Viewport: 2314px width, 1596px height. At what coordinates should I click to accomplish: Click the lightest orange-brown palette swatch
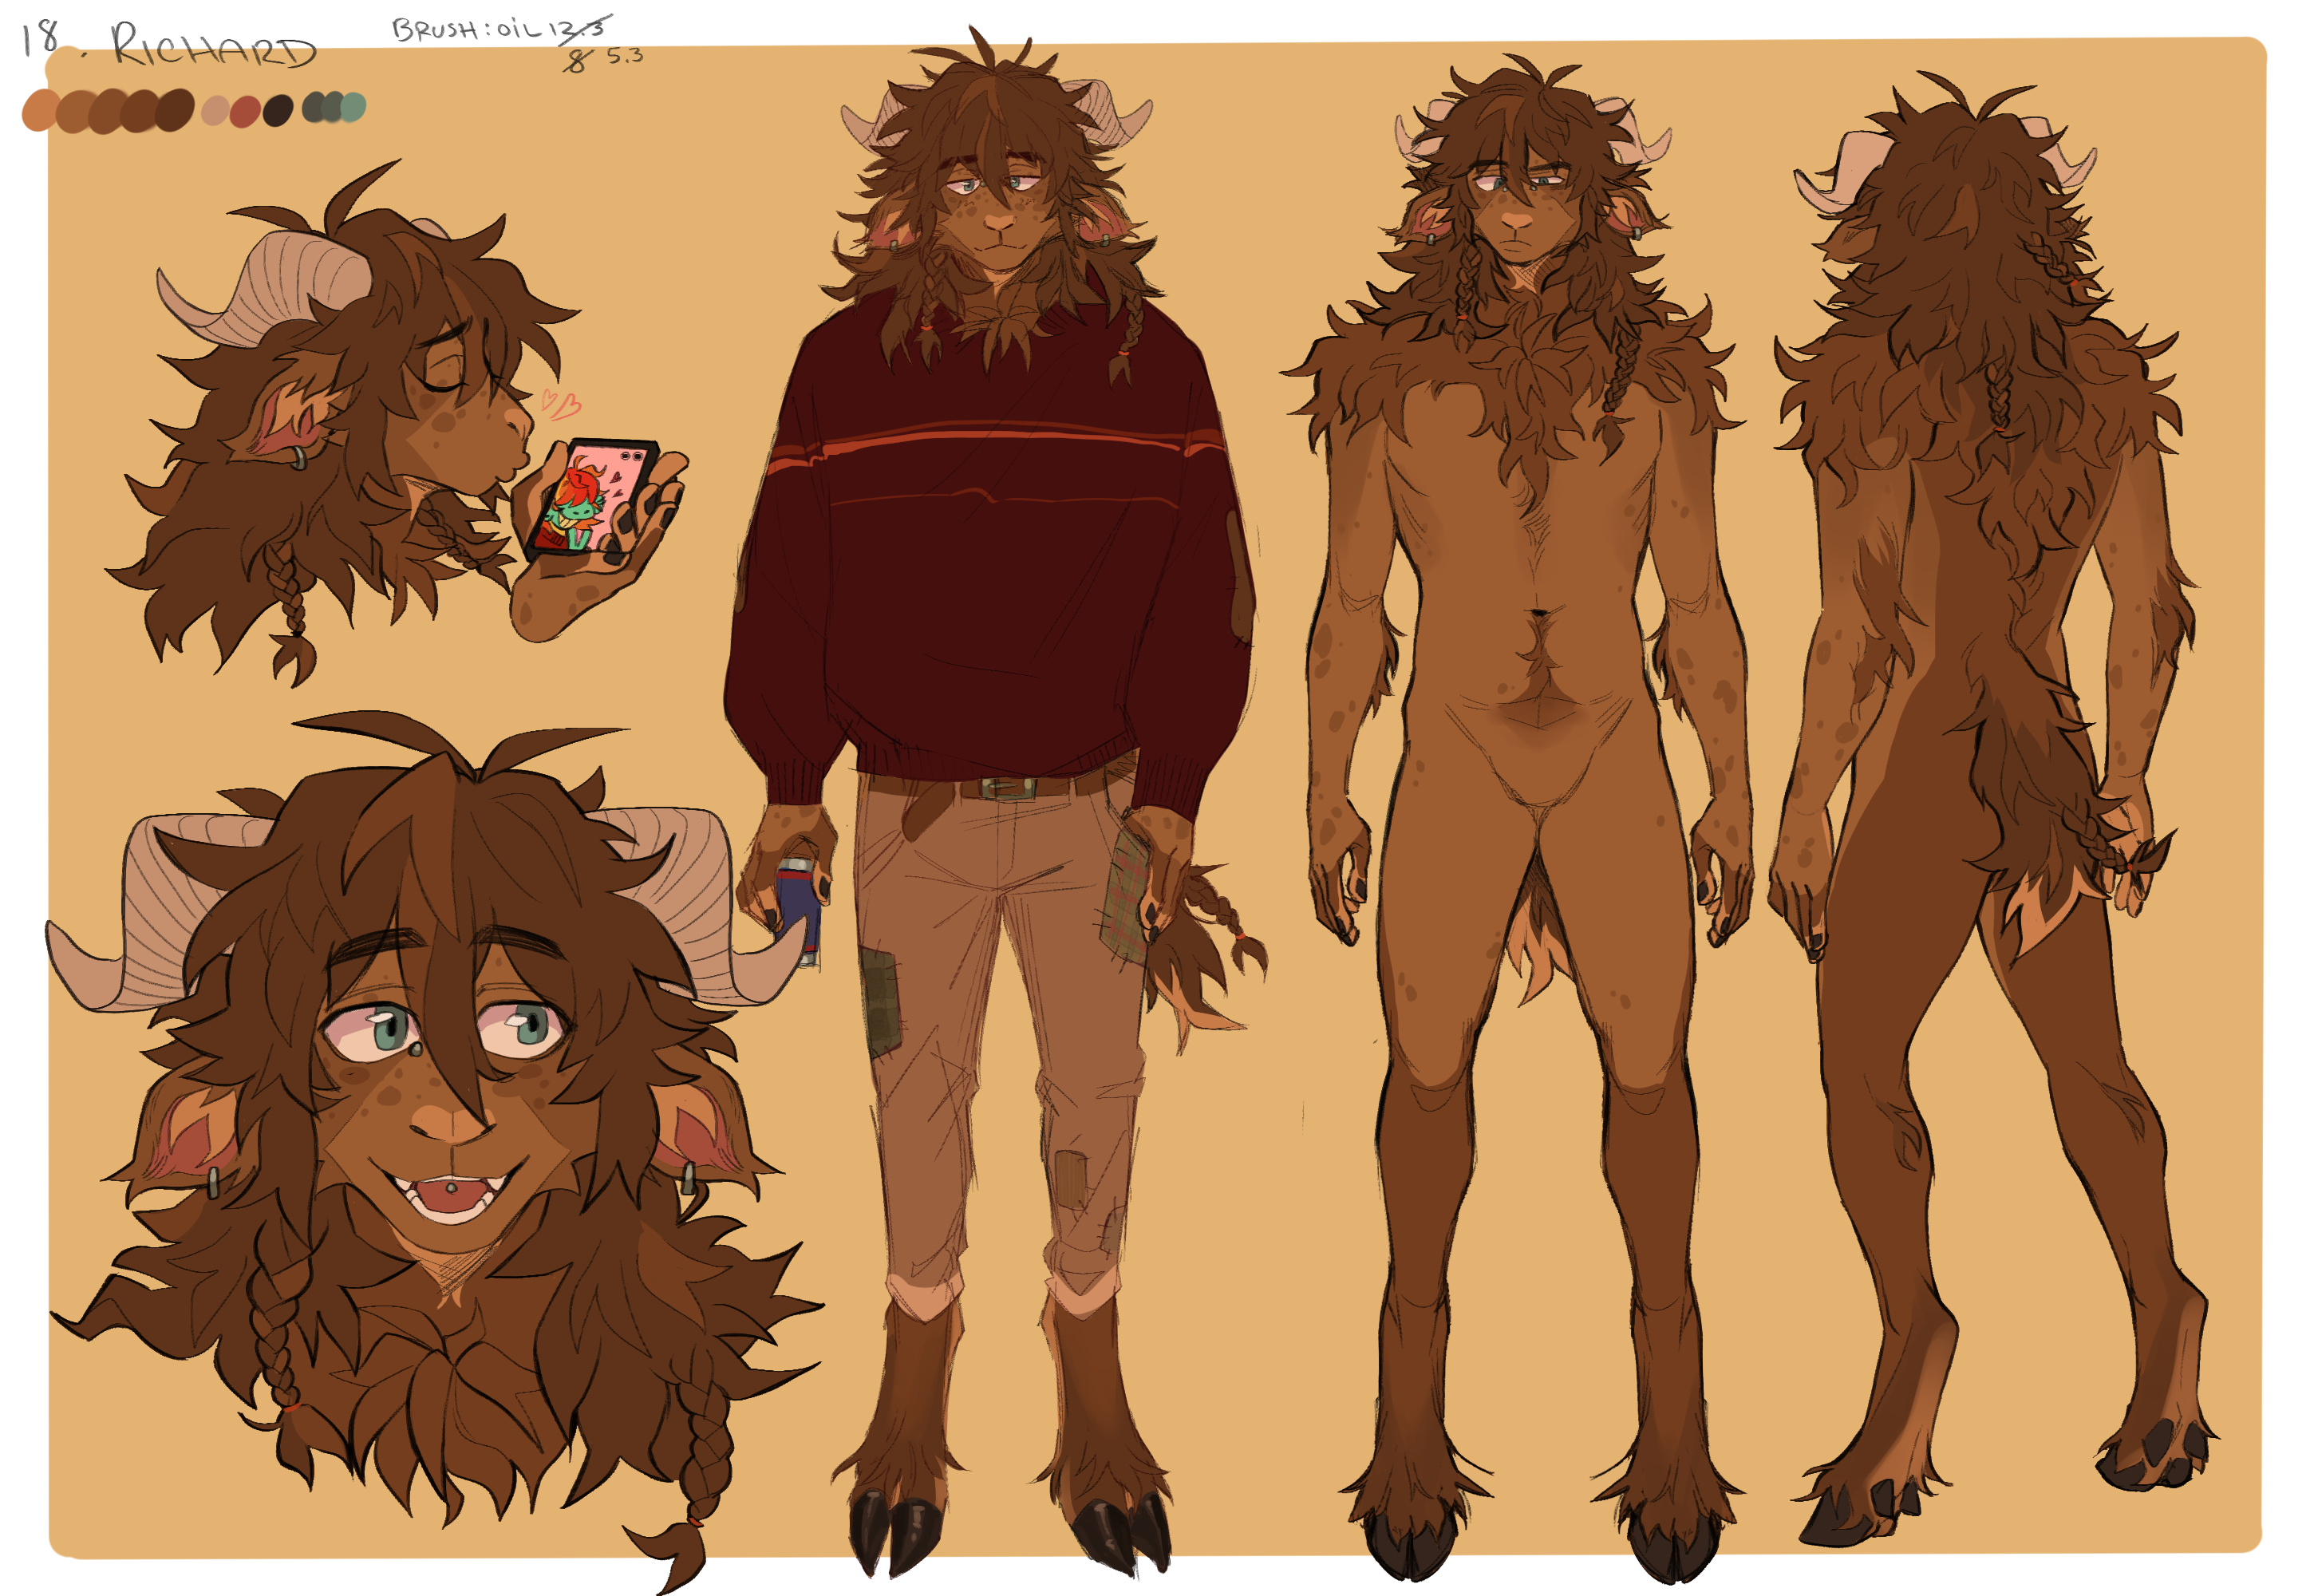40,110
